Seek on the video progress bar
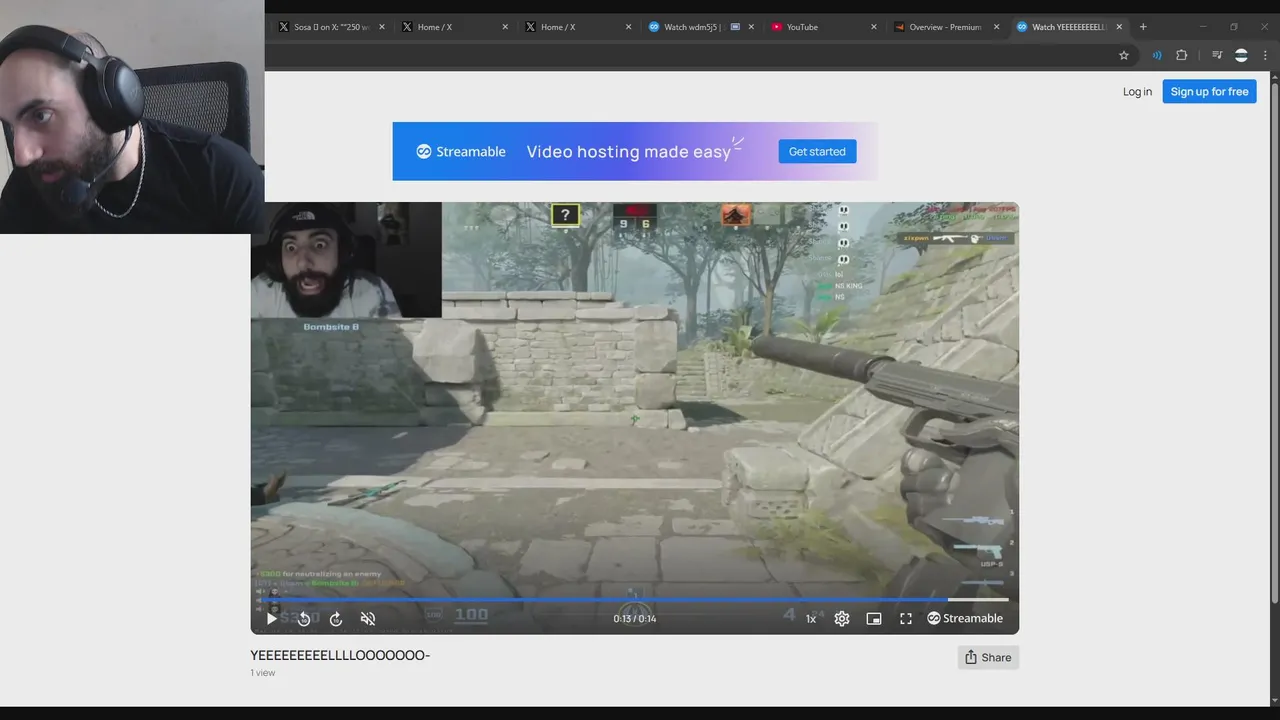This screenshot has width=1280, height=720. pos(635,600)
